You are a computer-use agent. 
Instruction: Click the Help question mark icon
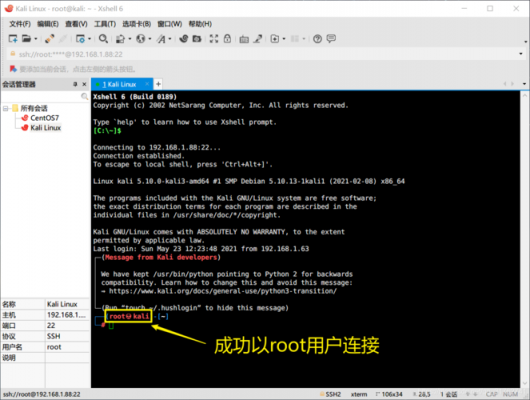tap(317, 39)
